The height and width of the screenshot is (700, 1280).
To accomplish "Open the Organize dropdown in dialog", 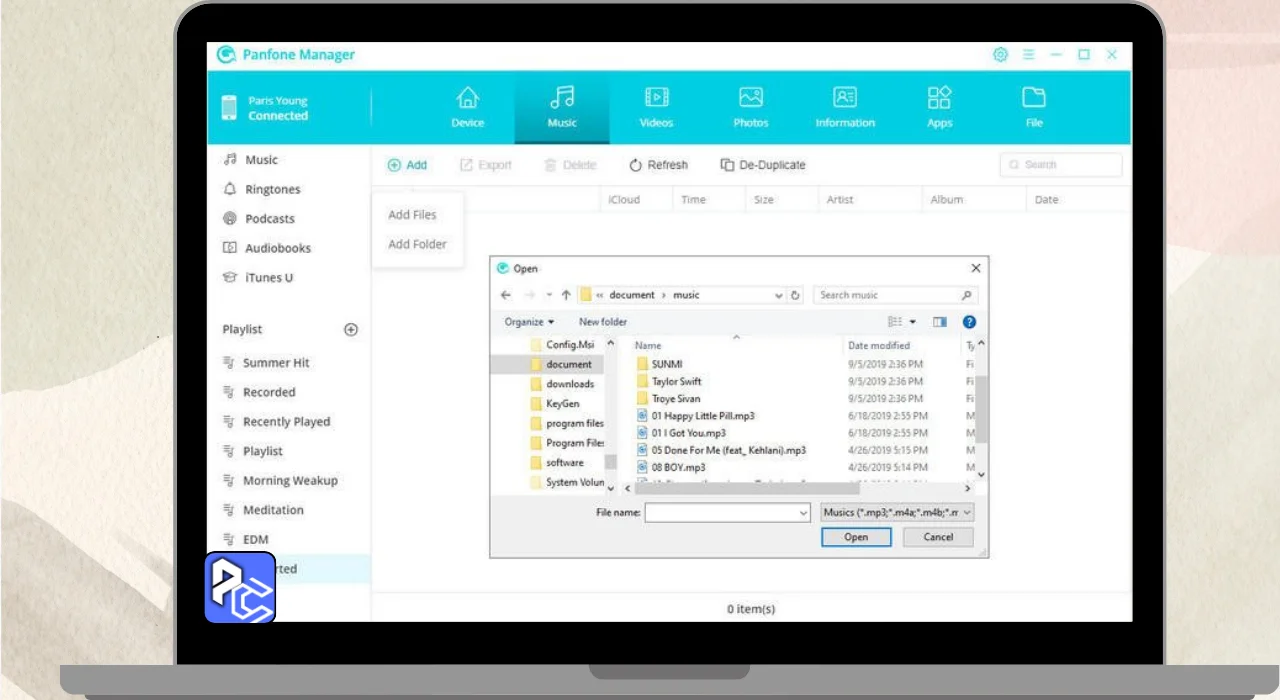I will click(x=529, y=322).
